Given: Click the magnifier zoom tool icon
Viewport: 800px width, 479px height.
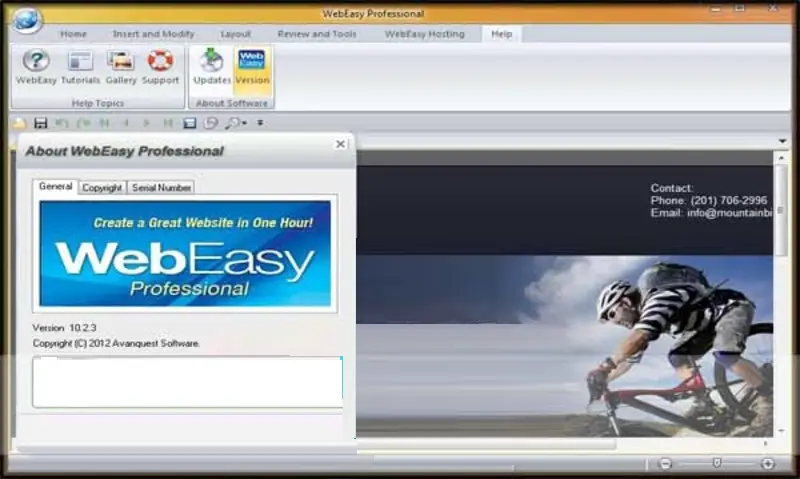Looking at the screenshot, I should click(232, 123).
